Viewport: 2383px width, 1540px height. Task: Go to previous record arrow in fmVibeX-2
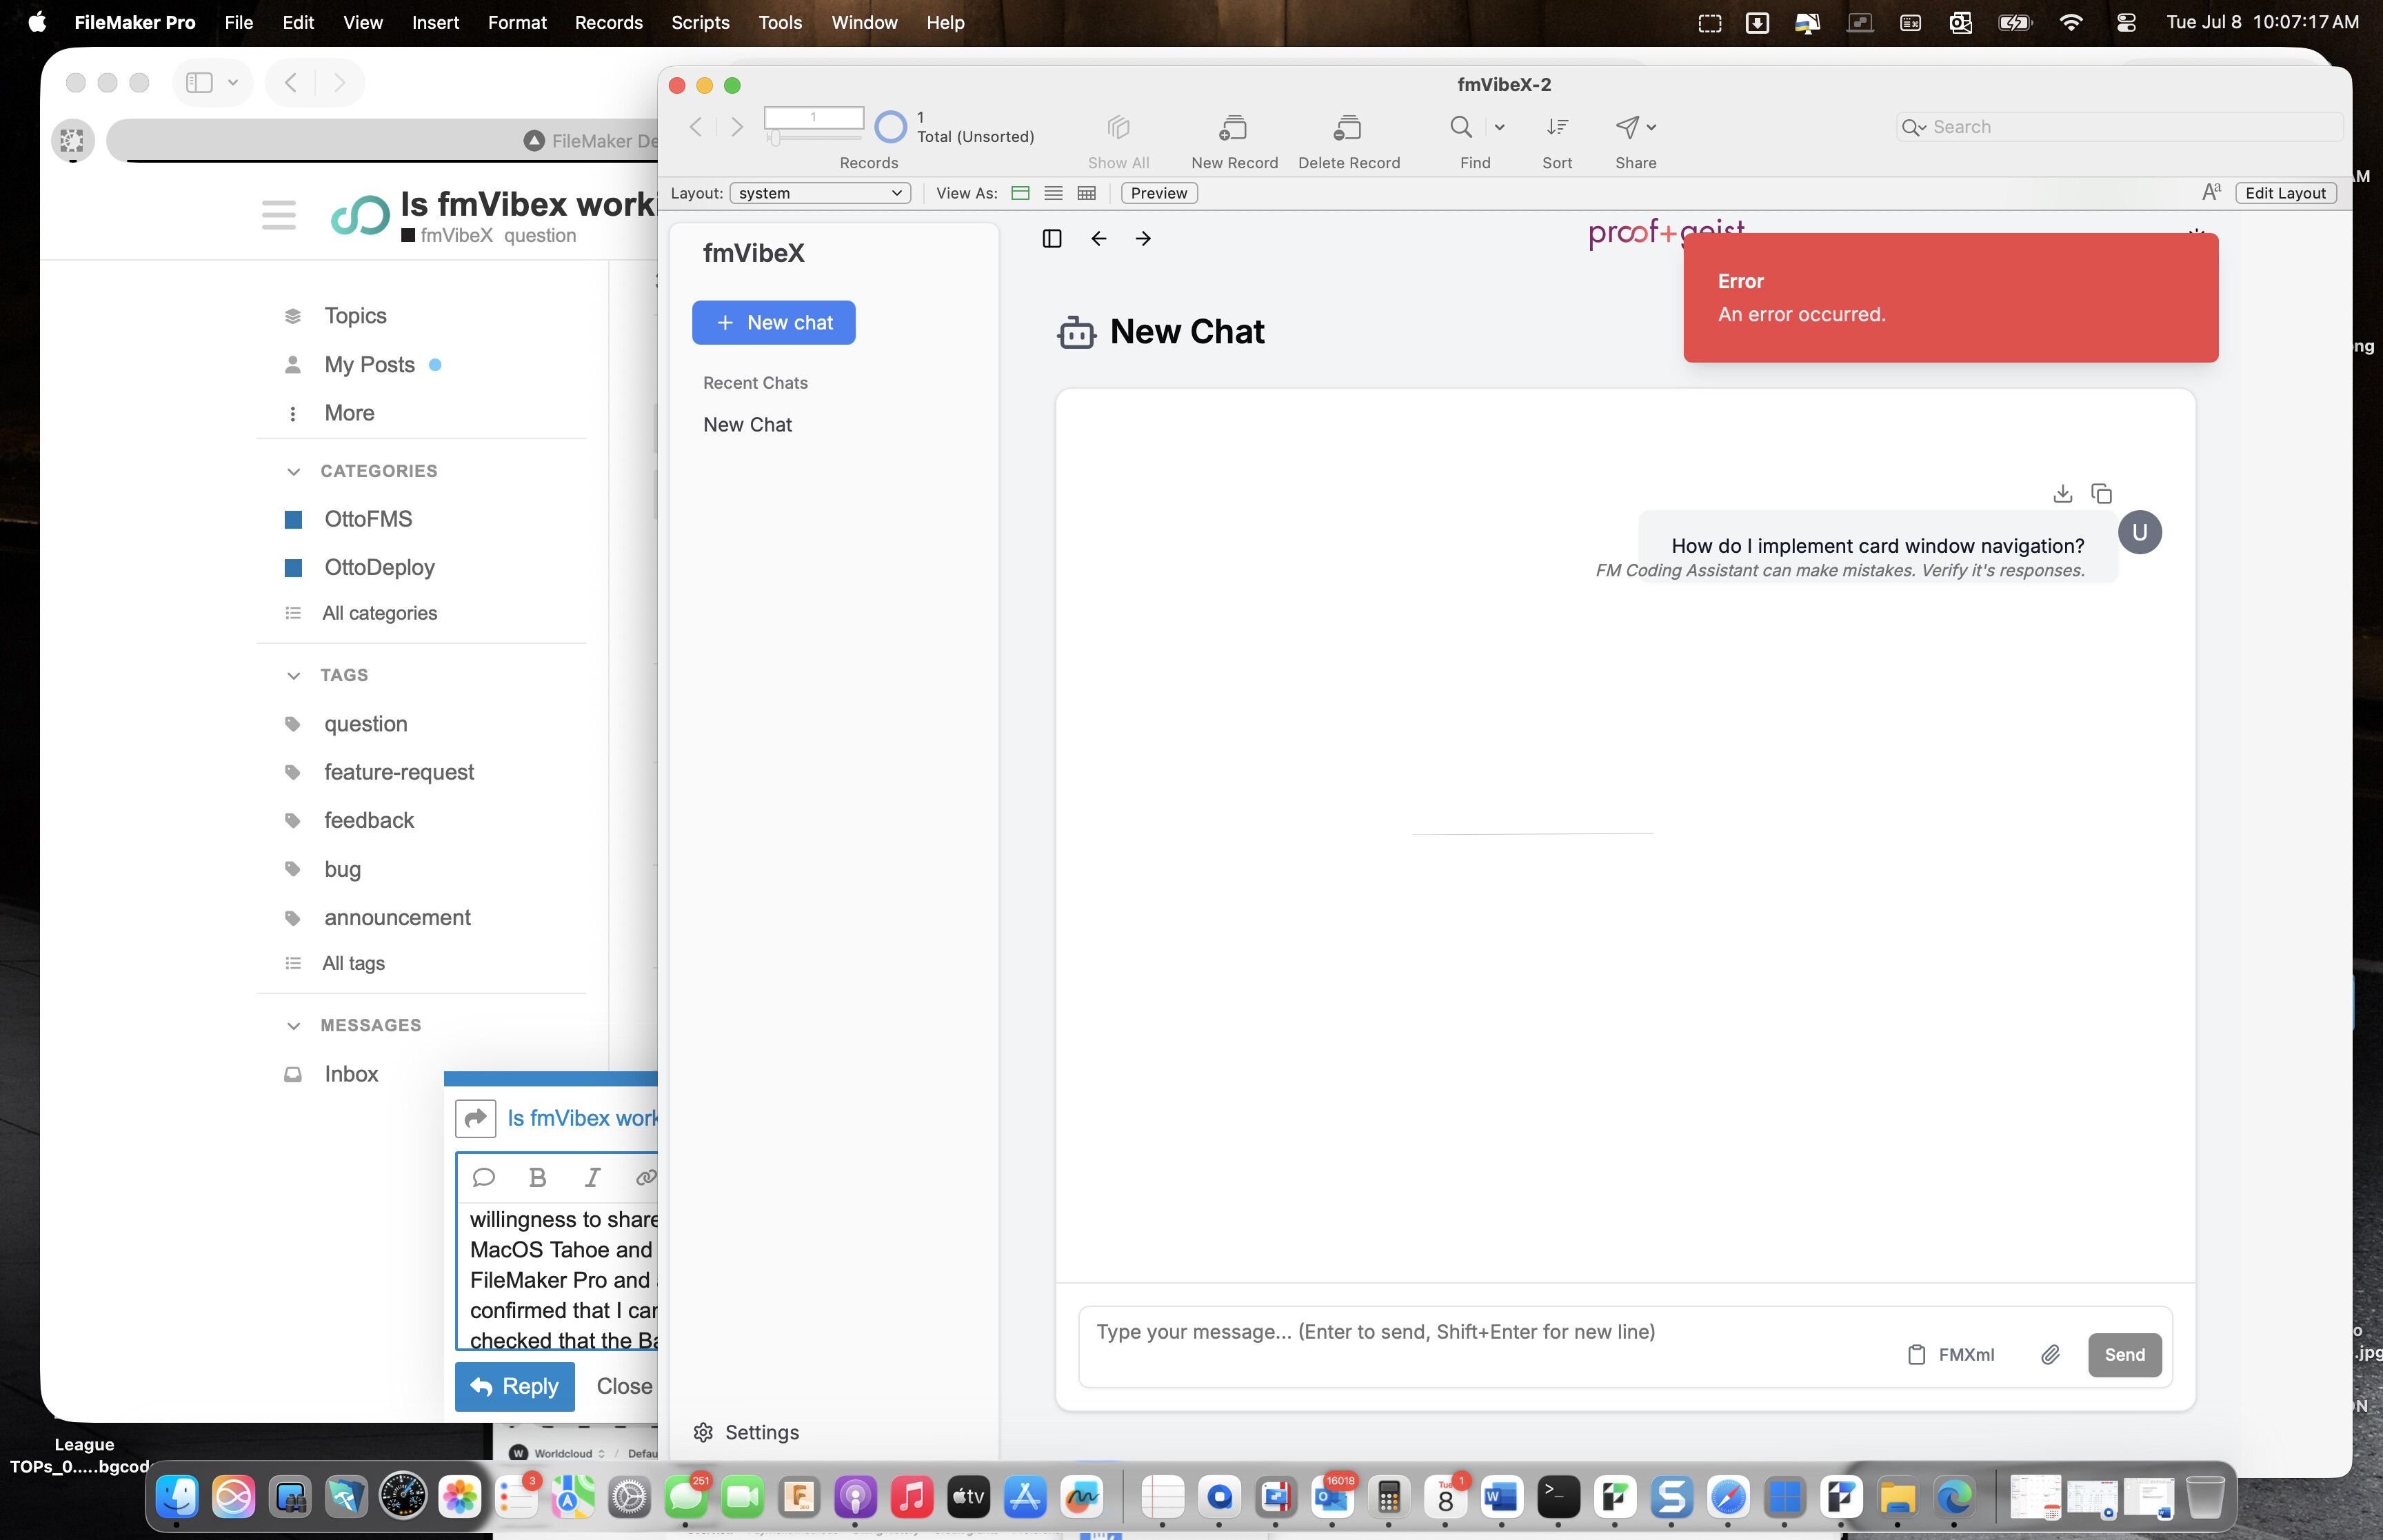[x=696, y=127]
